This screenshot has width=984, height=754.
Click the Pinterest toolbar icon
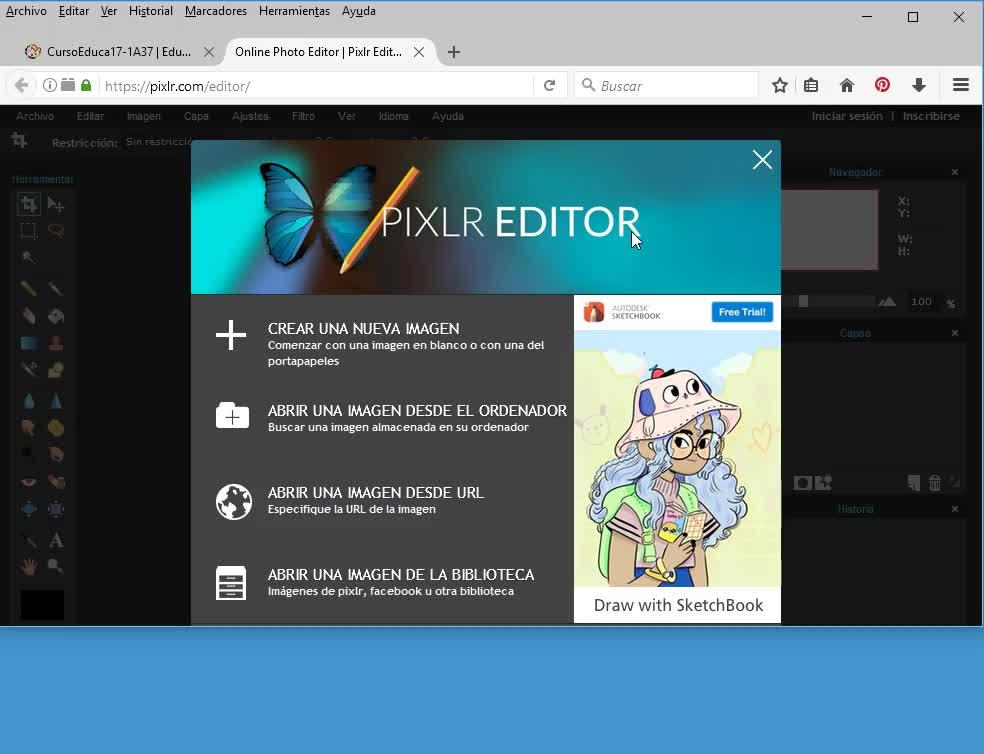point(882,86)
